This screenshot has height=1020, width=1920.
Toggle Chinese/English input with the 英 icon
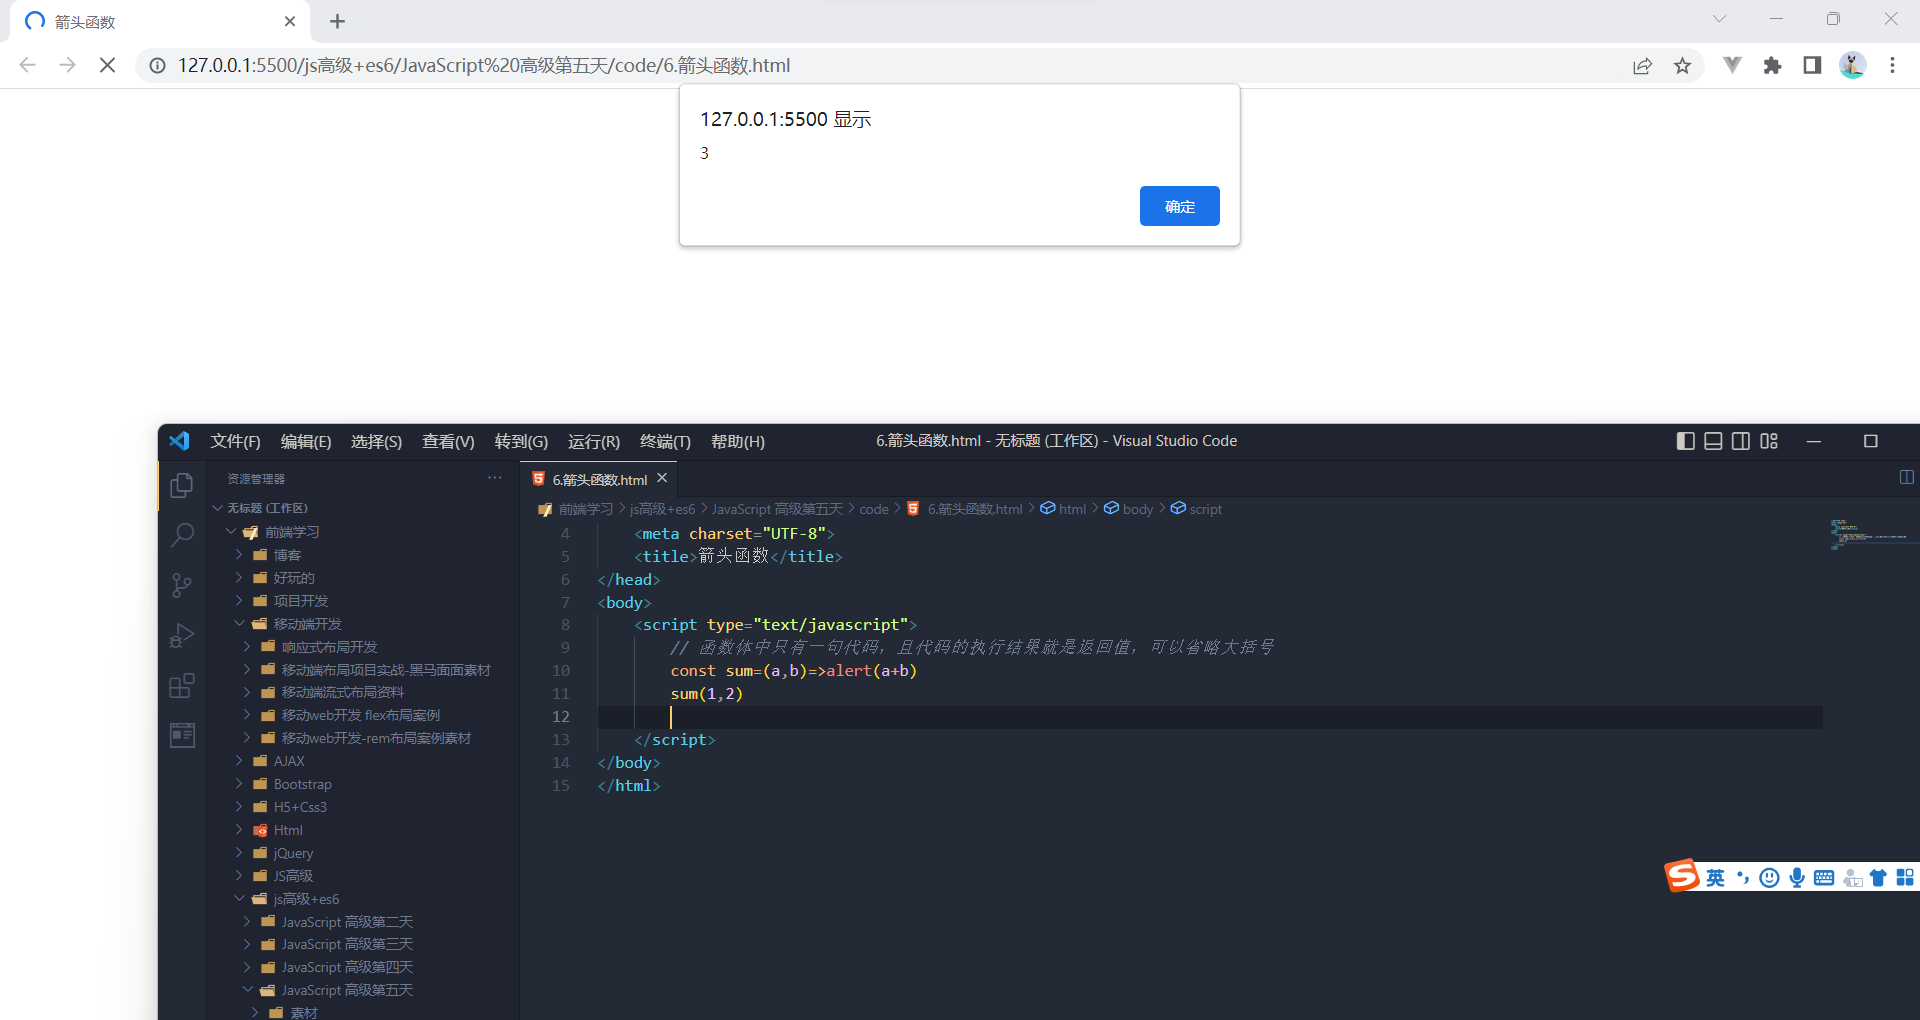pyautogui.click(x=1714, y=877)
